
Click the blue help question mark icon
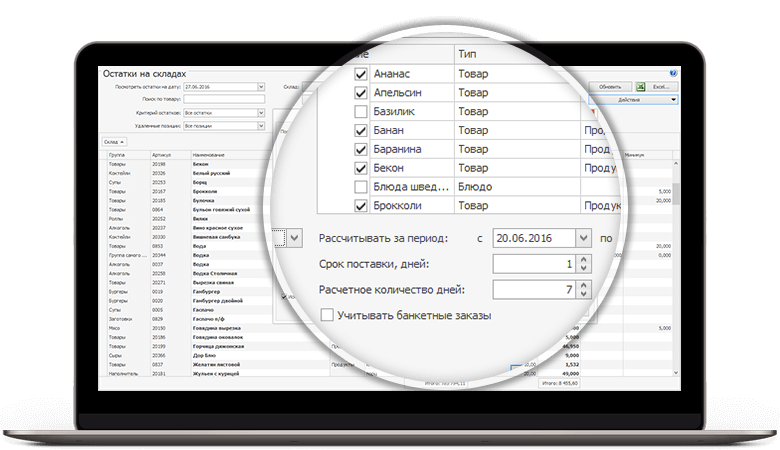point(673,74)
